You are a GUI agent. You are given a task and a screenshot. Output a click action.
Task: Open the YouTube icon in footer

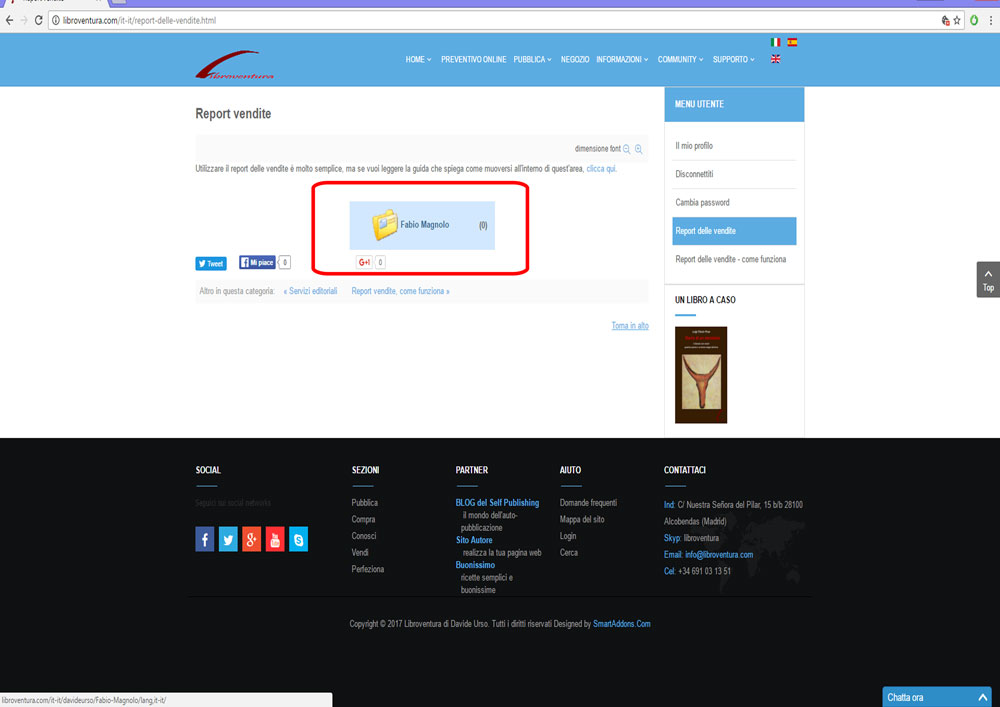pyautogui.click(x=275, y=540)
